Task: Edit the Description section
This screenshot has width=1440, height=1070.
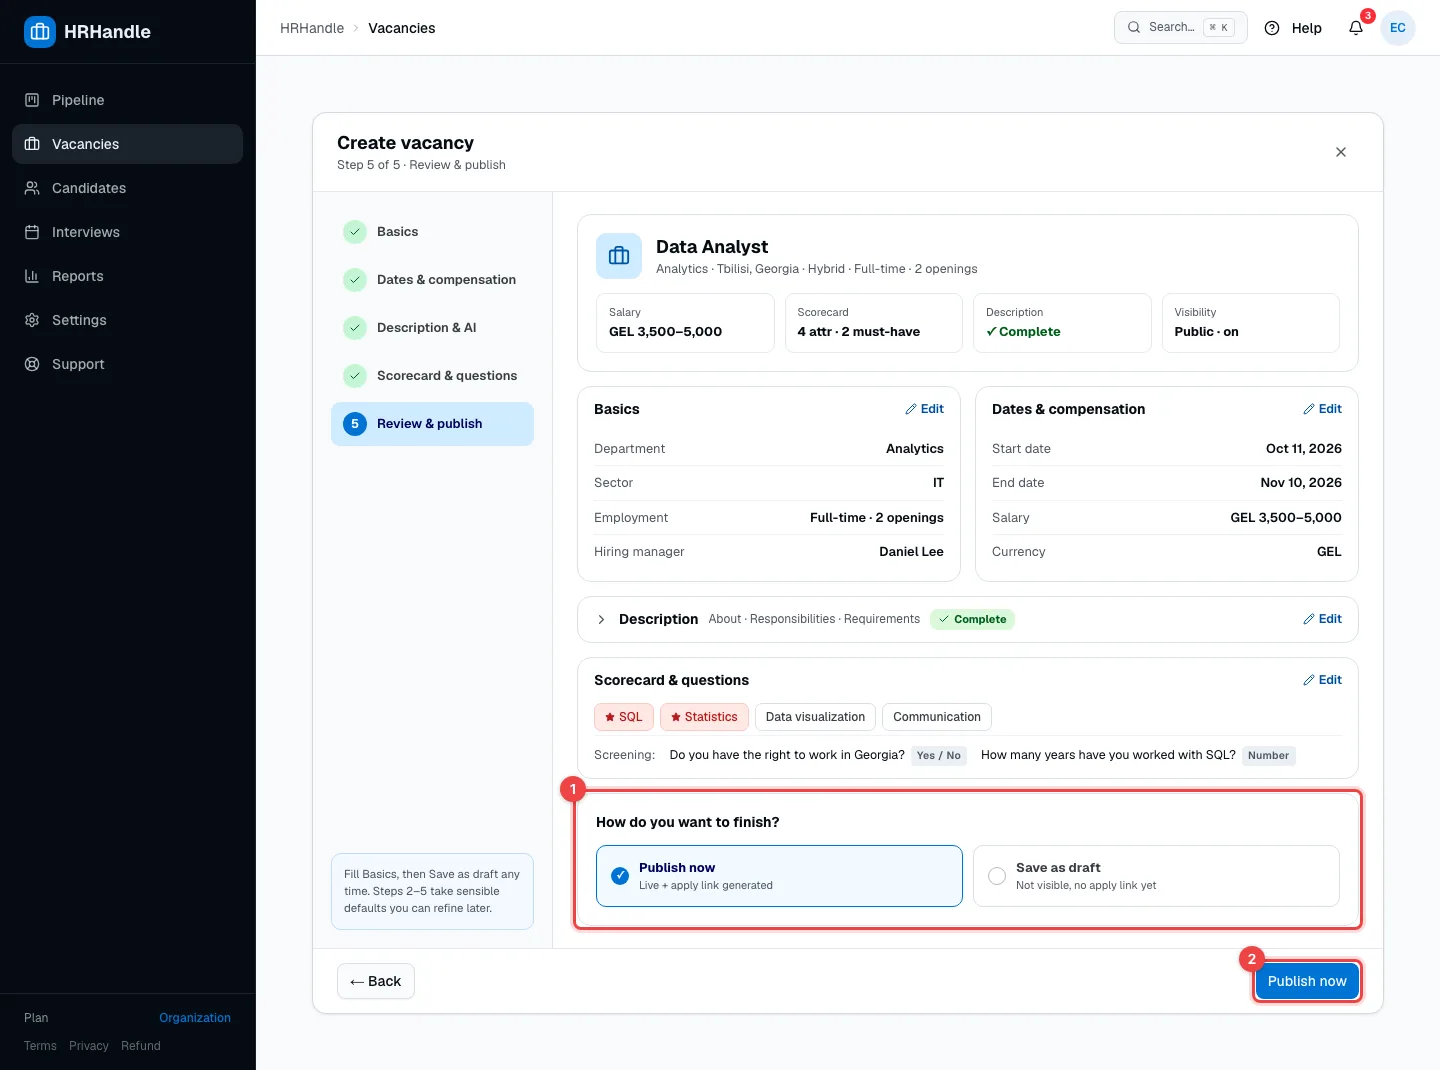Action: pyautogui.click(x=1322, y=619)
